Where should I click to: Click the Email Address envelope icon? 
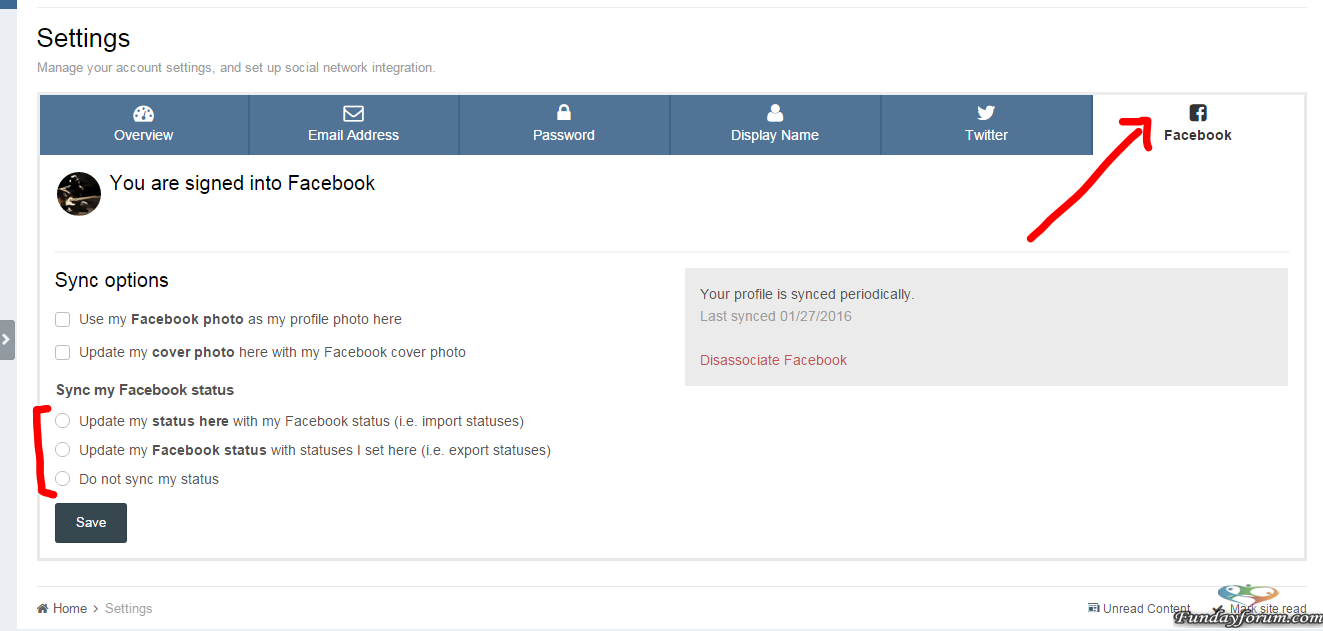coord(353,113)
